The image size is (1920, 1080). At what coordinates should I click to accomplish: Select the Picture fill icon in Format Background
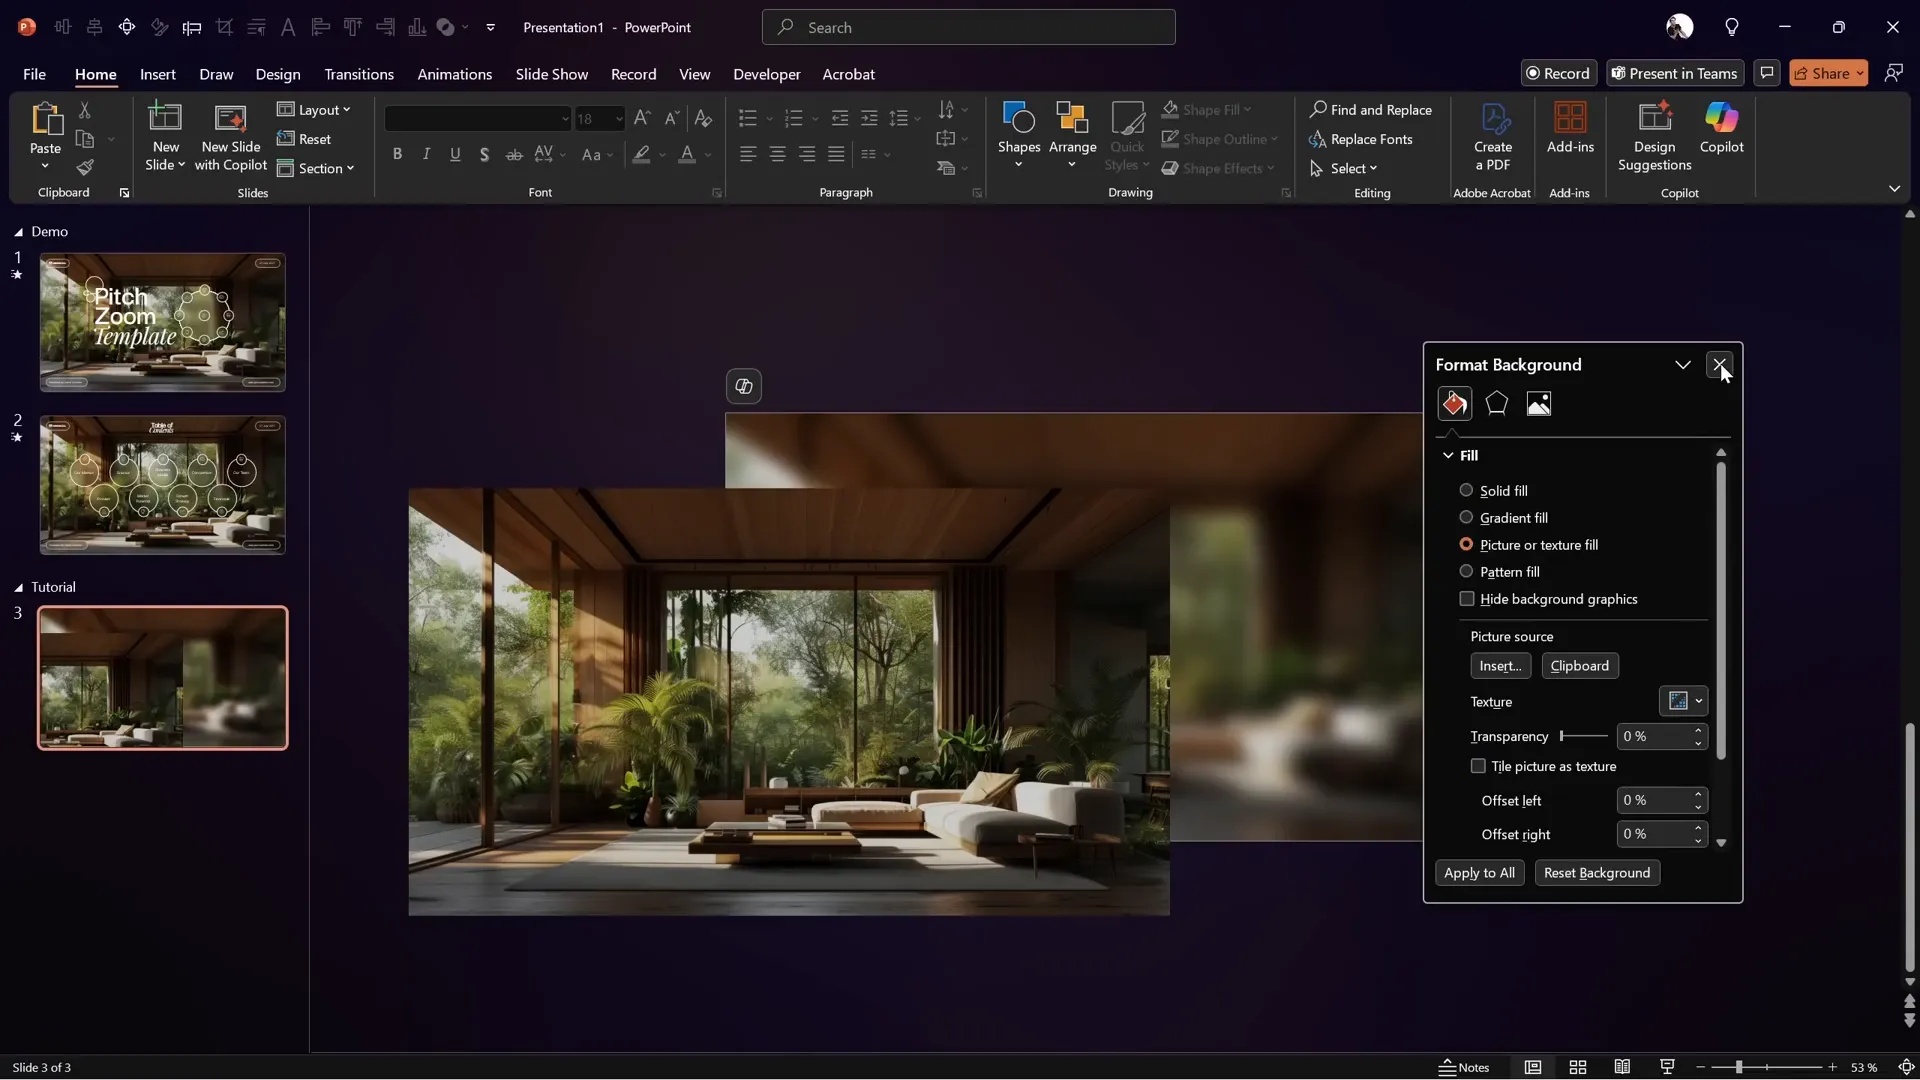coord(1539,403)
